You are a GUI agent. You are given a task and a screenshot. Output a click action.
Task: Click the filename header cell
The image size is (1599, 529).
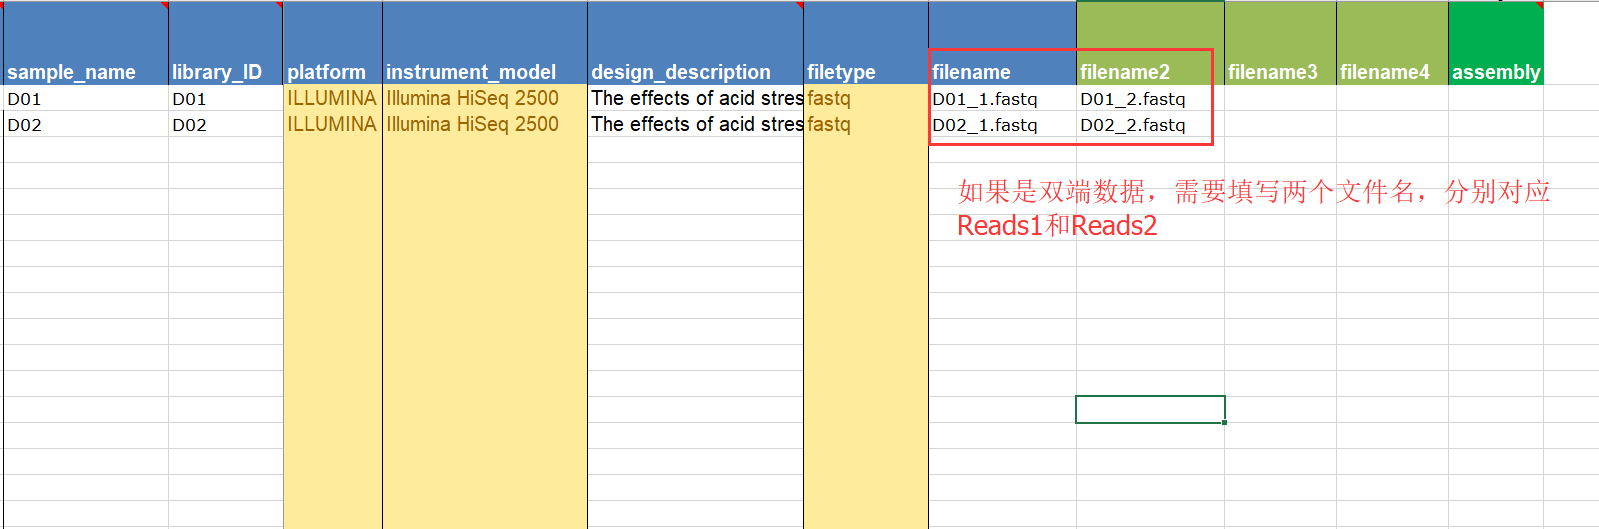(x=1001, y=71)
